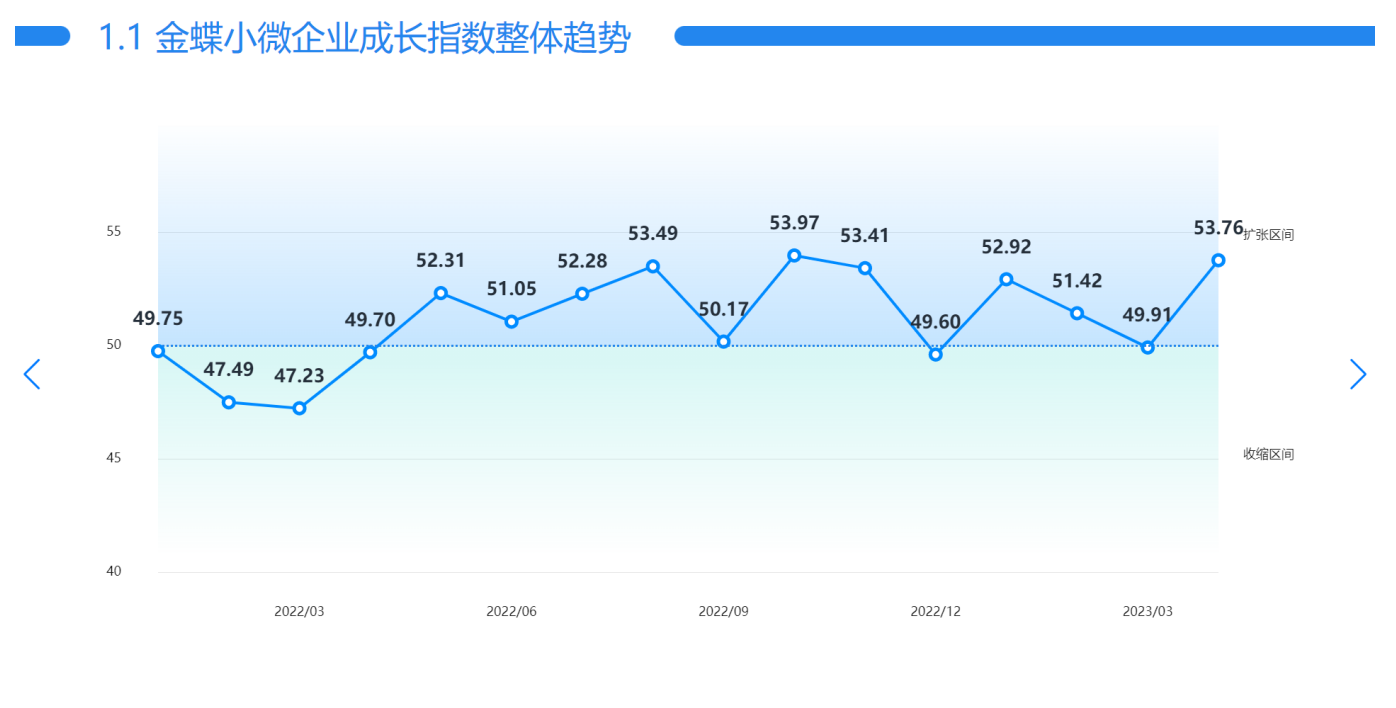Click the 52.31 data point marker

tap(441, 293)
